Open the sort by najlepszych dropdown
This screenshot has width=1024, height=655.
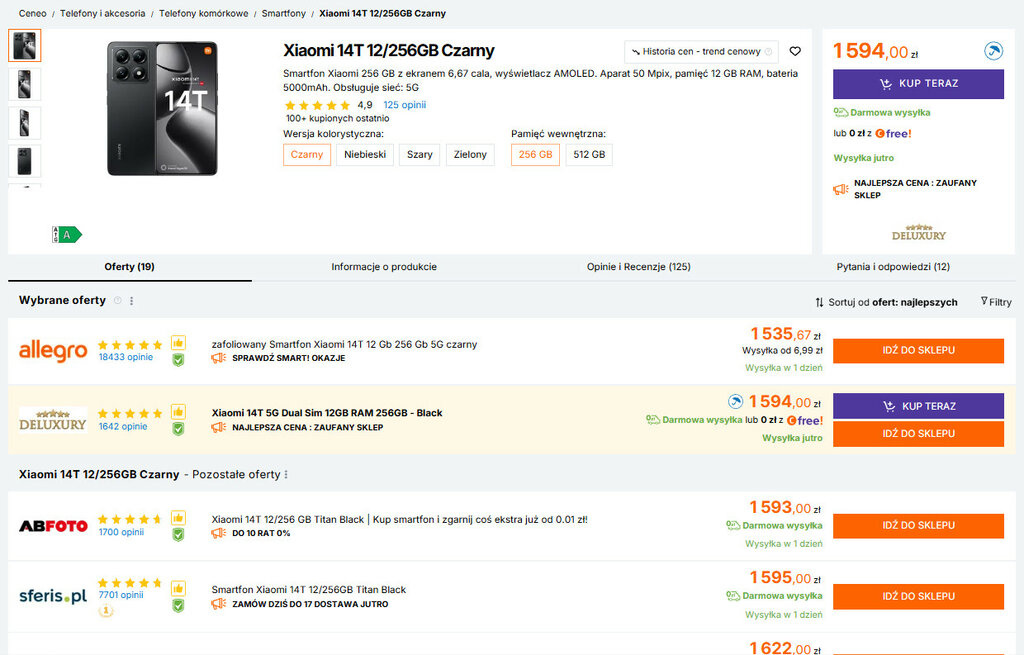click(x=886, y=302)
